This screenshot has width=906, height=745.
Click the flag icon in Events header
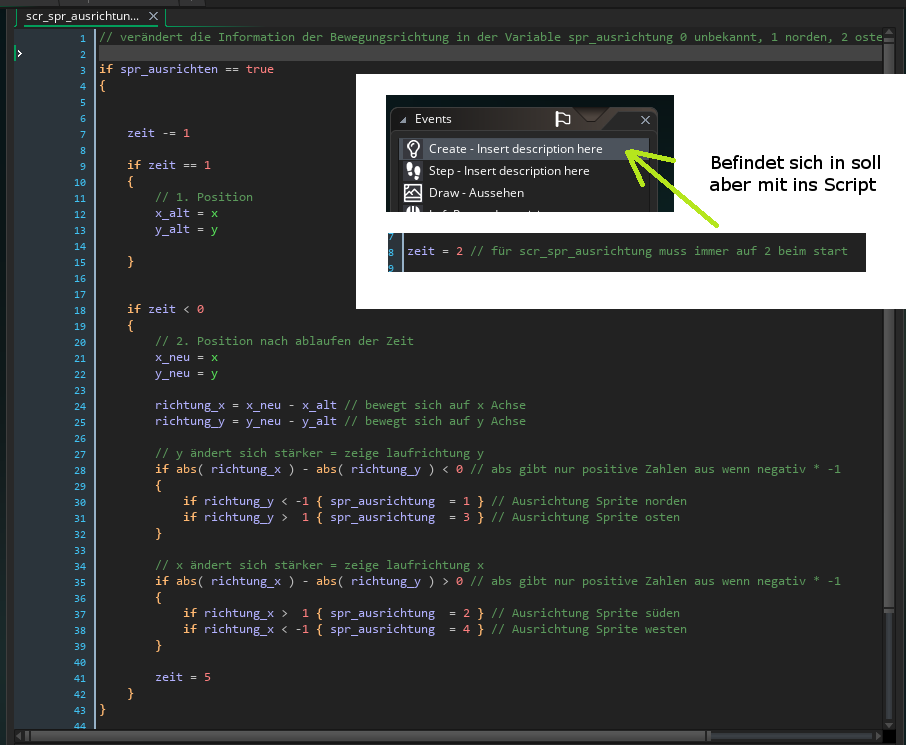pyautogui.click(x=563, y=119)
